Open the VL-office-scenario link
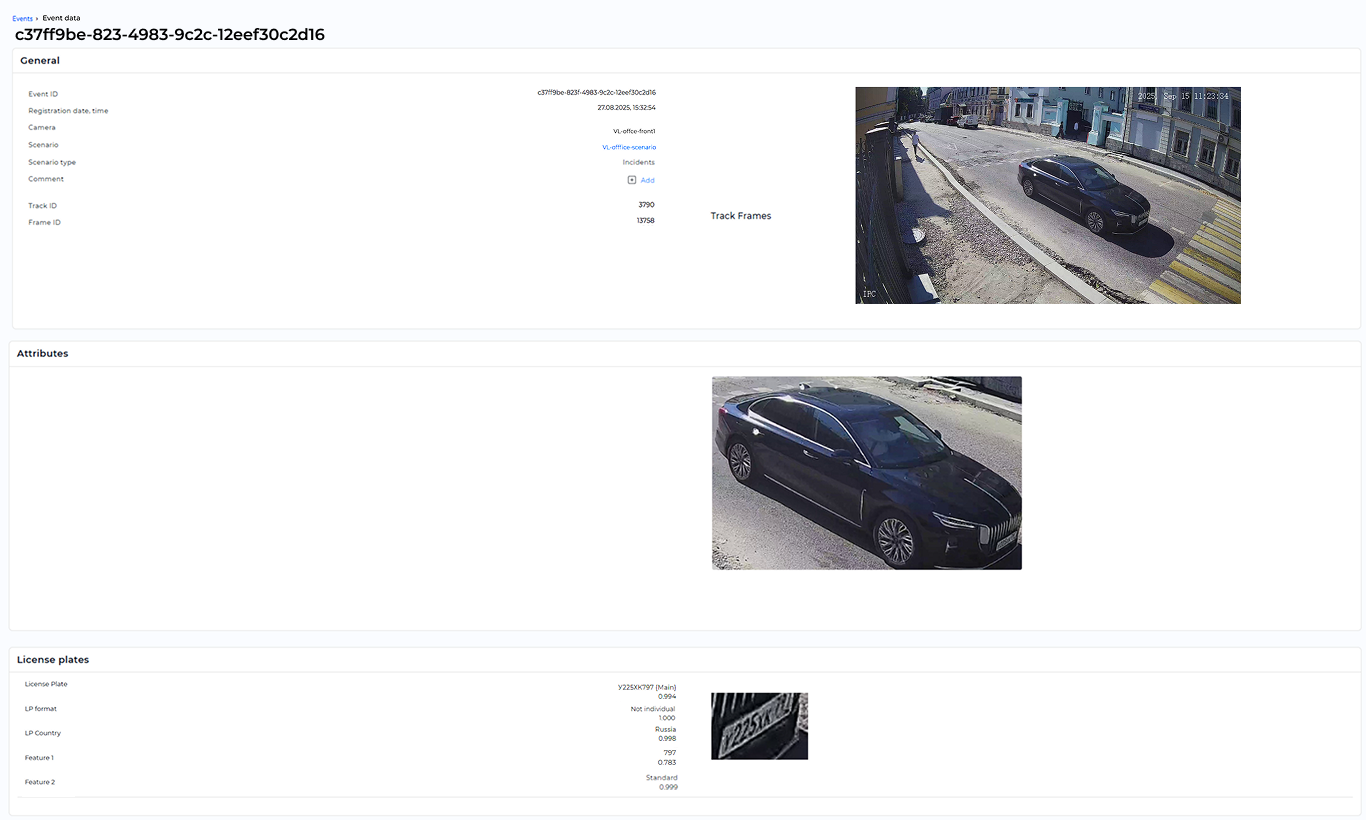The image size is (1366, 820). (628, 147)
